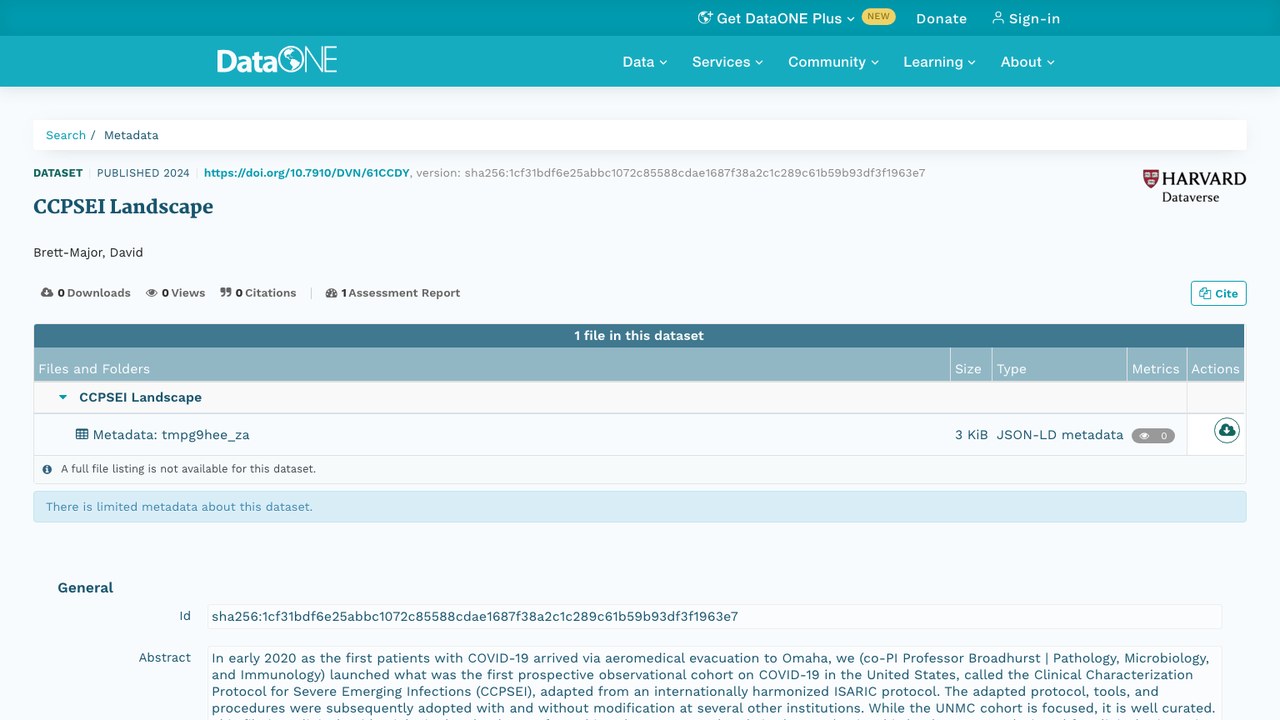Click the Id field sha256 value
Screen dimensions: 1280x720
point(714,616)
